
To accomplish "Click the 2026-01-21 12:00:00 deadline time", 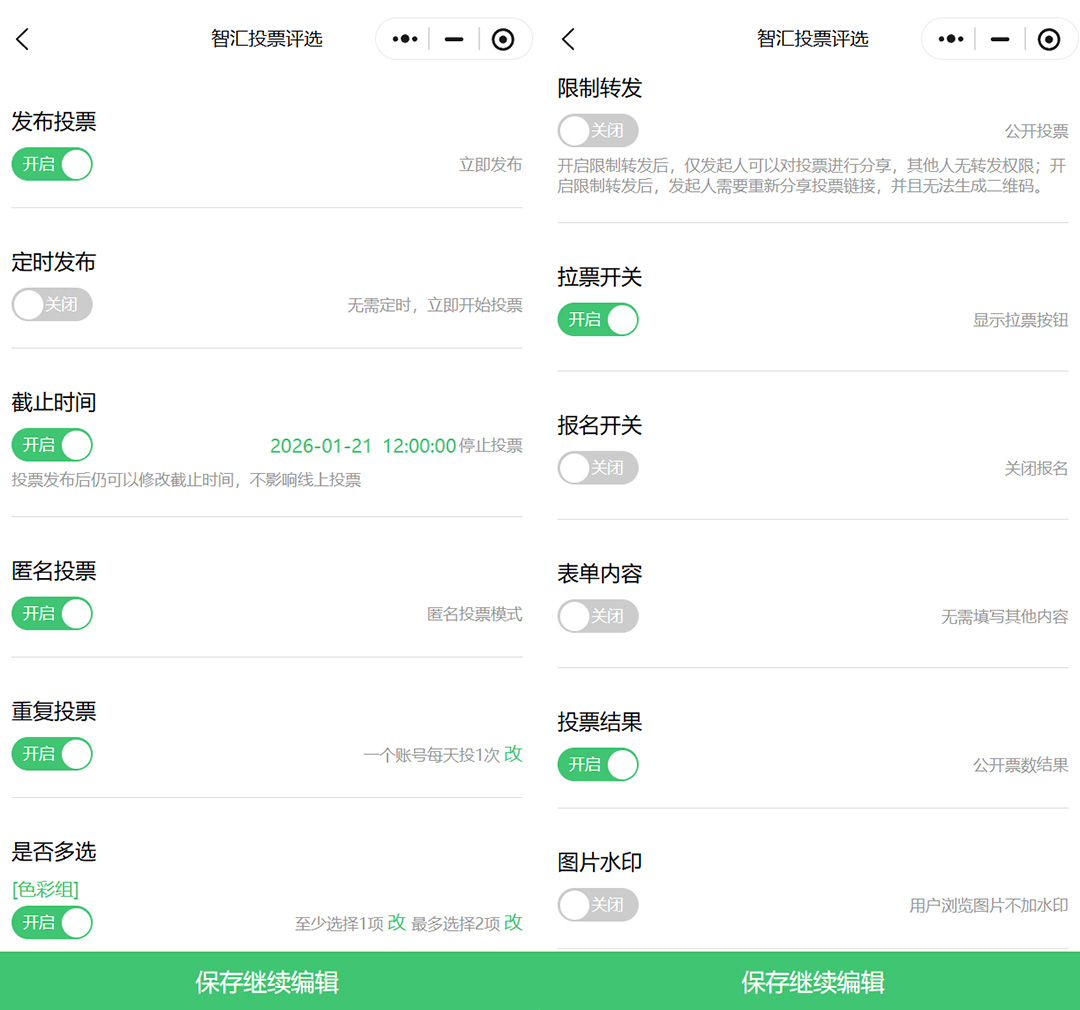I will coord(363,446).
